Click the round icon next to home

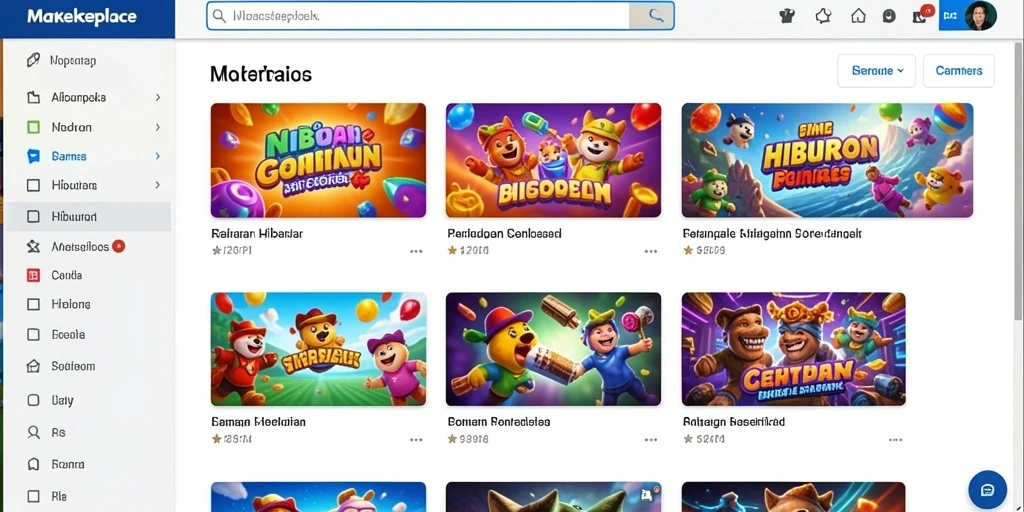[888, 16]
